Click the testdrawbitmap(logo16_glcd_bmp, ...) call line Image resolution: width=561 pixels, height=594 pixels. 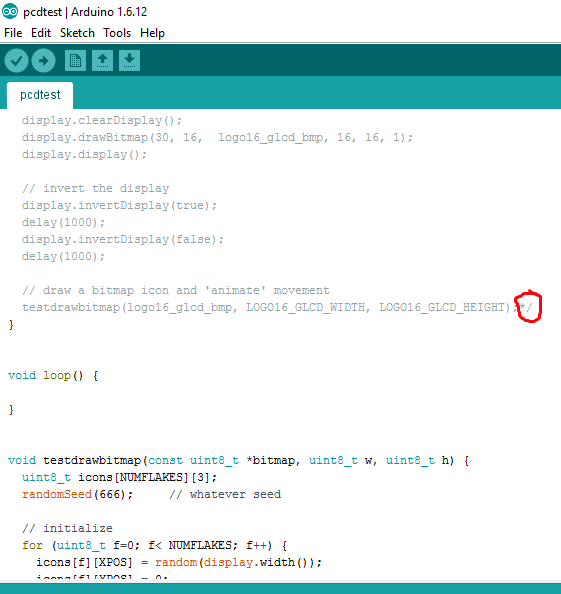click(x=270, y=307)
